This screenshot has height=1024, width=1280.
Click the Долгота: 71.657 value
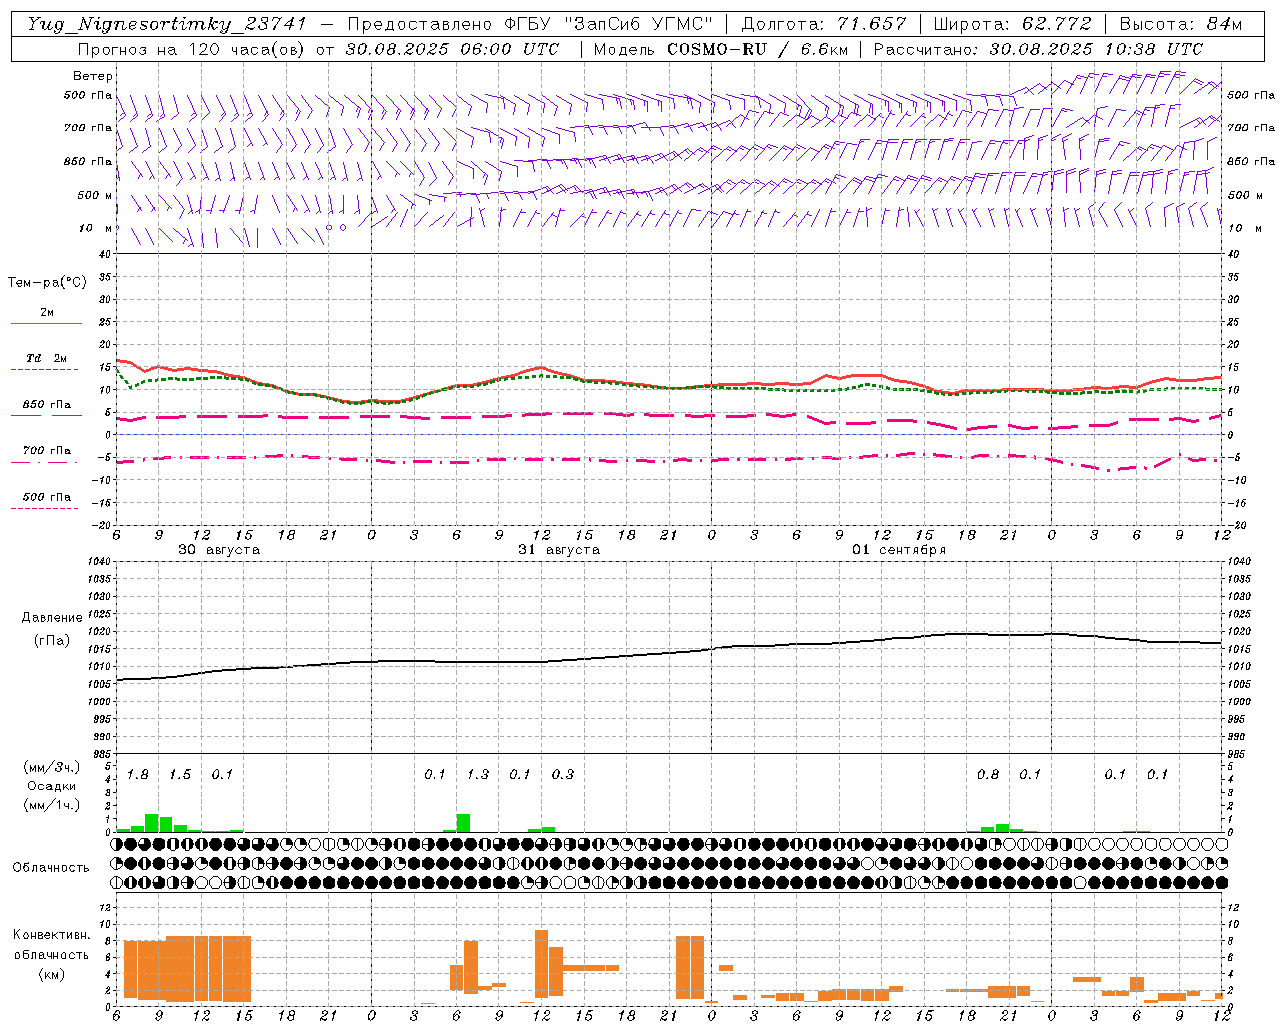click(x=824, y=24)
